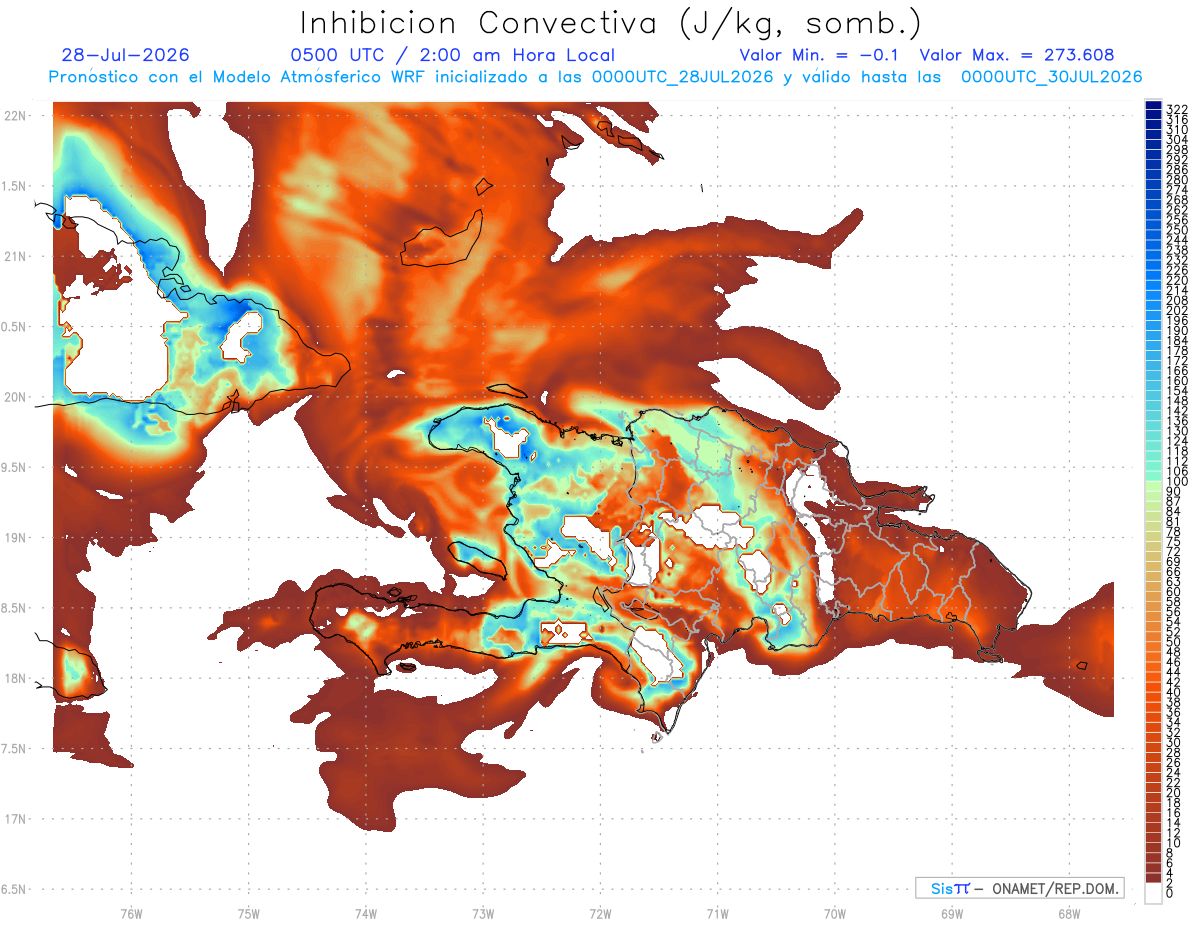
Task: Click the '69W' longitude label
Action: [952, 913]
